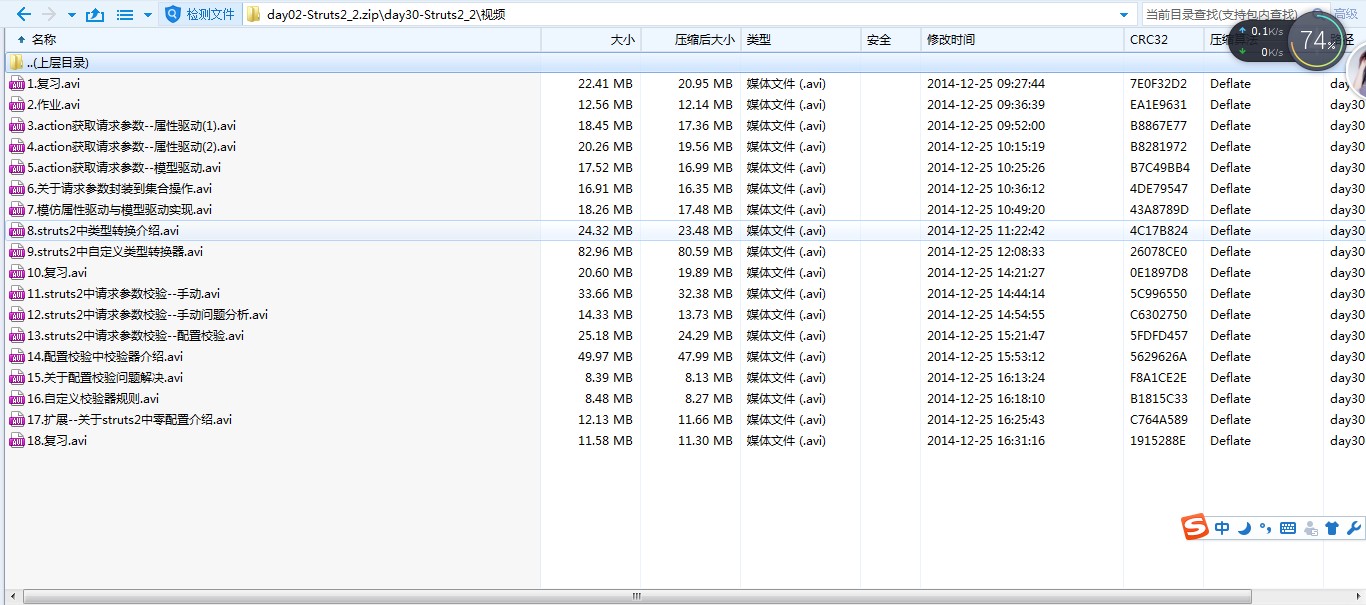Click file icon of 13.struts2中请求参数校验--配置校验.avi
Viewport: 1366px width, 605px height.
17,335
